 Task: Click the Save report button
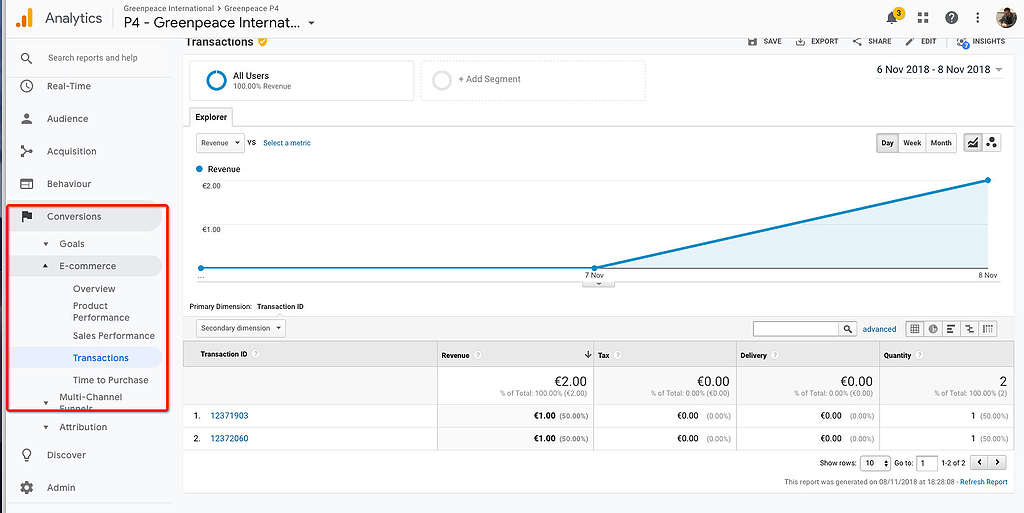point(765,41)
